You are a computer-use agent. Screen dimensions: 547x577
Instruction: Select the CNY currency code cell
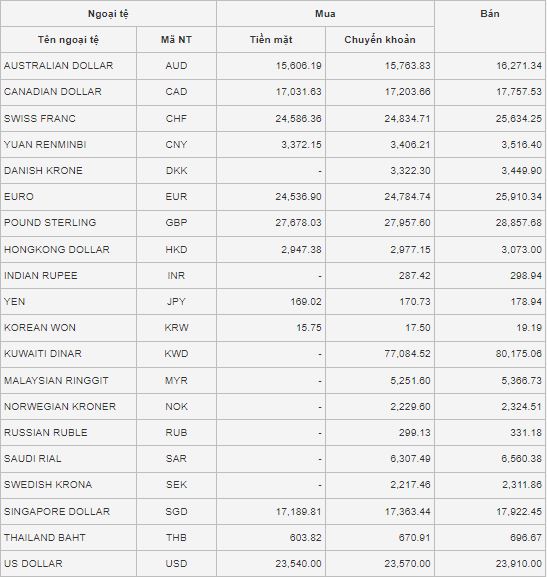tap(176, 144)
